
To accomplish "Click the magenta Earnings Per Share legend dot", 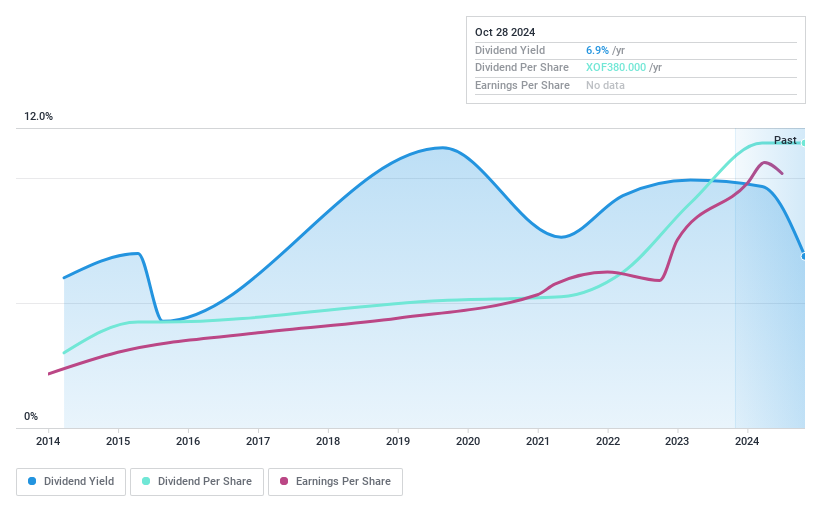I will 284,481.
